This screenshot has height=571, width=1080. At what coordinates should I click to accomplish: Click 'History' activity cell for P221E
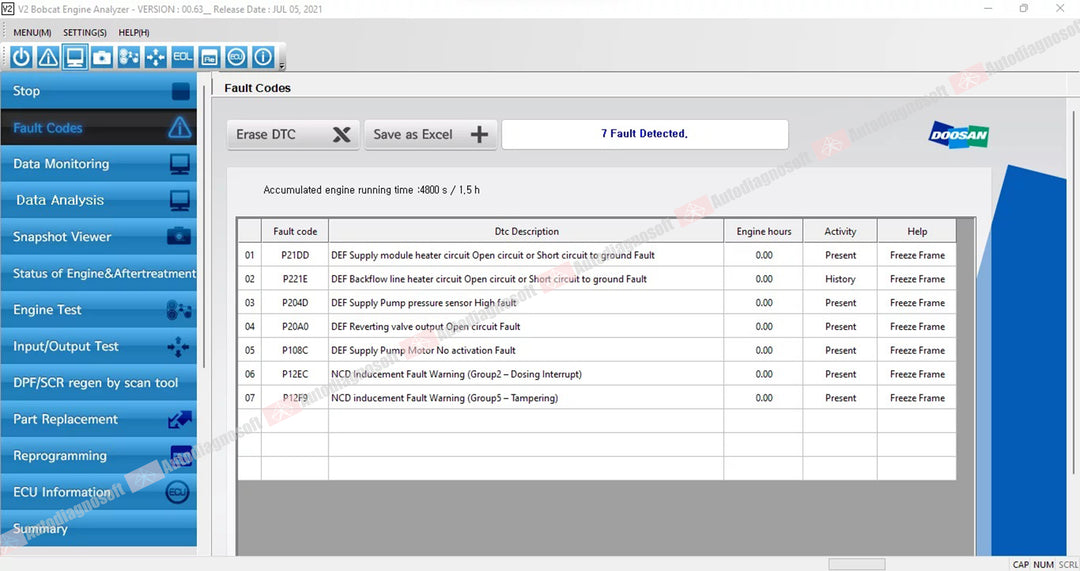pyautogui.click(x=840, y=279)
